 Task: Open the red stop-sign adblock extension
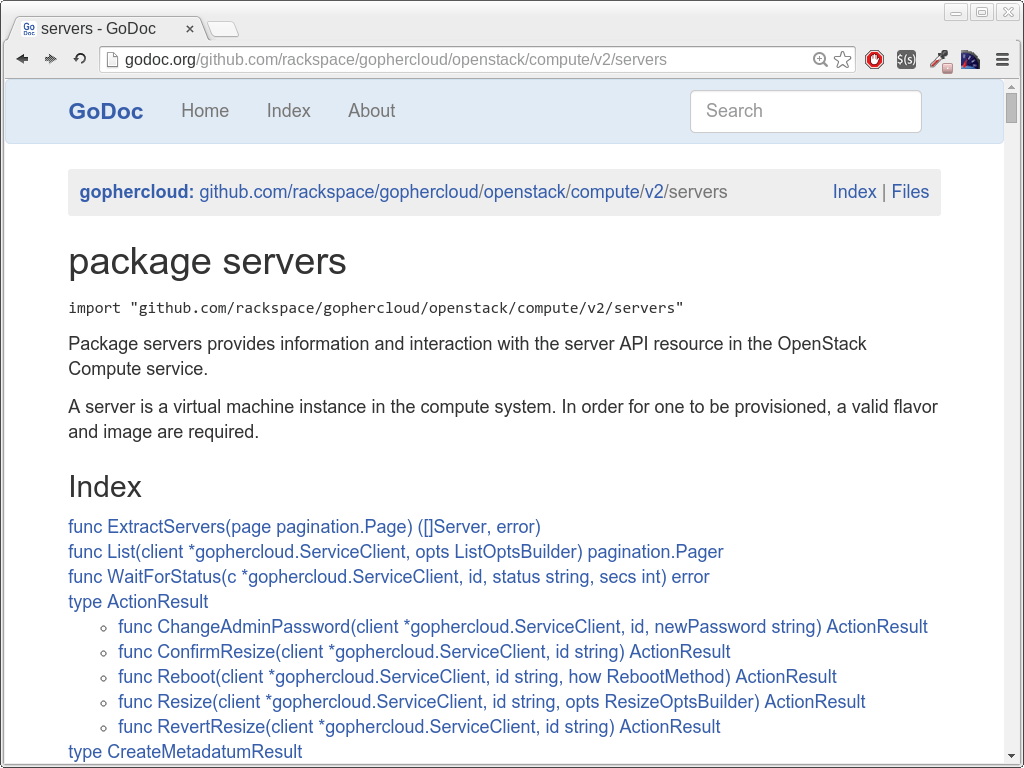(874, 59)
